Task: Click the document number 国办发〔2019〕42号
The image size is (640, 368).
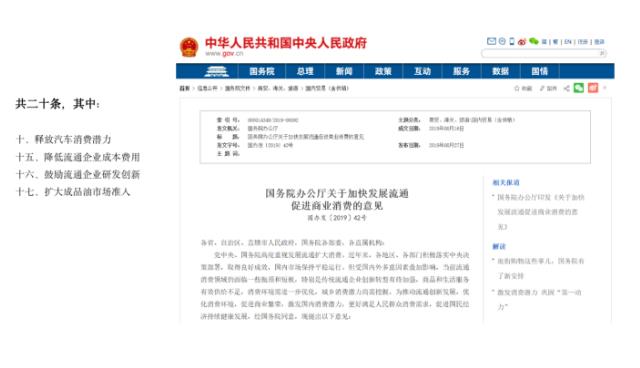Action: 337,218
